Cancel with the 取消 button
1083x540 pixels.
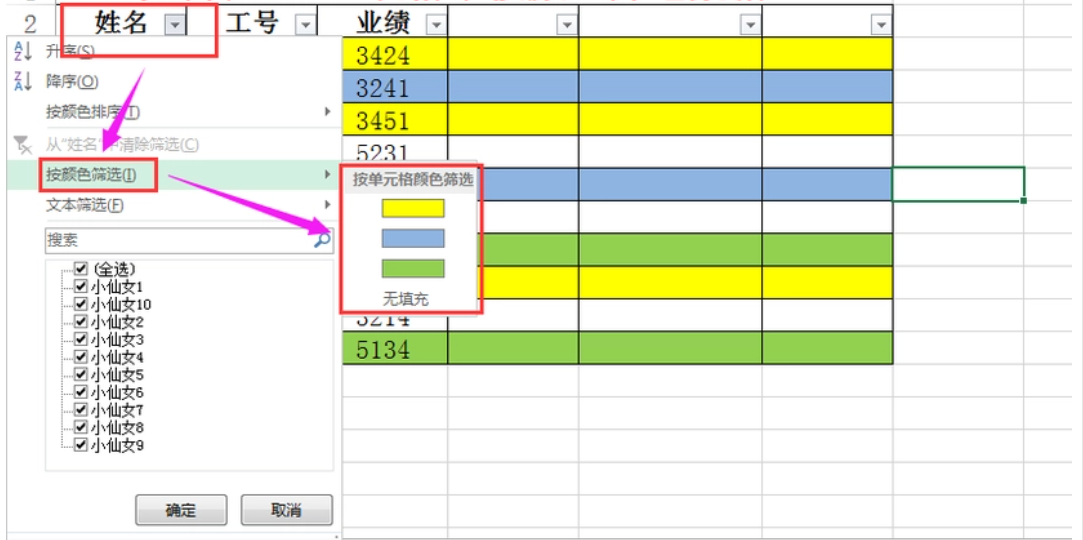pos(287,510)
